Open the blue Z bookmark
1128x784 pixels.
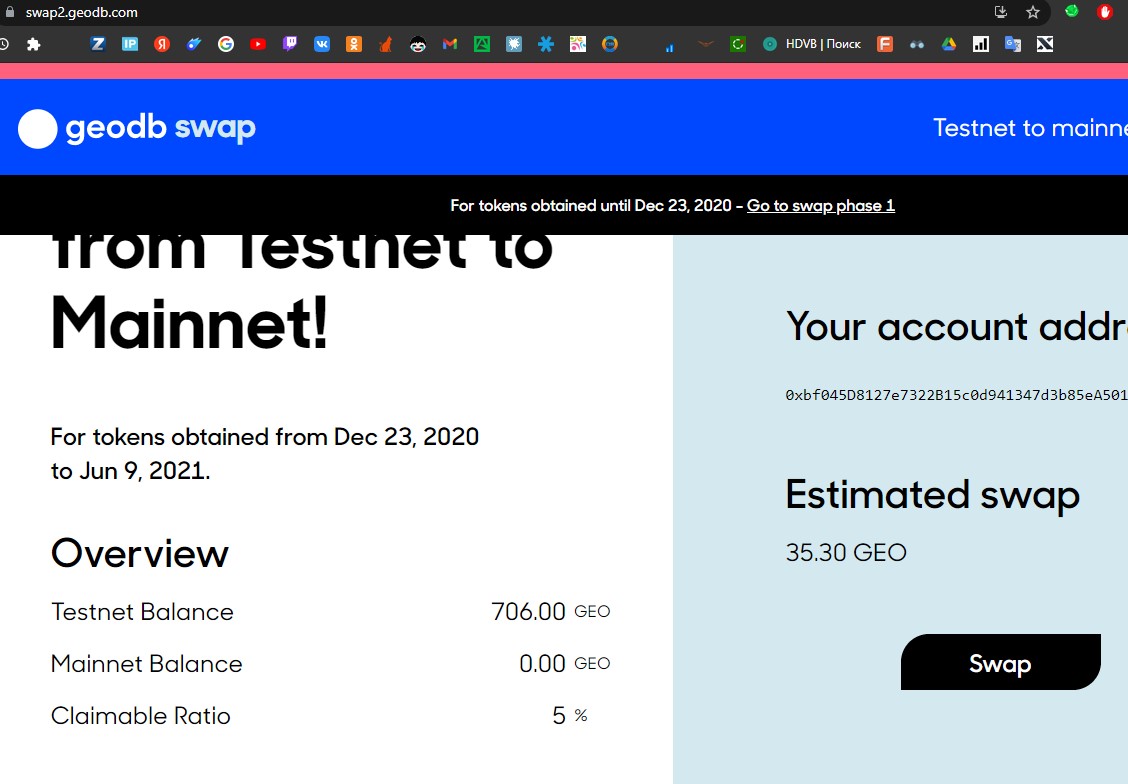[x=98, y=45]
